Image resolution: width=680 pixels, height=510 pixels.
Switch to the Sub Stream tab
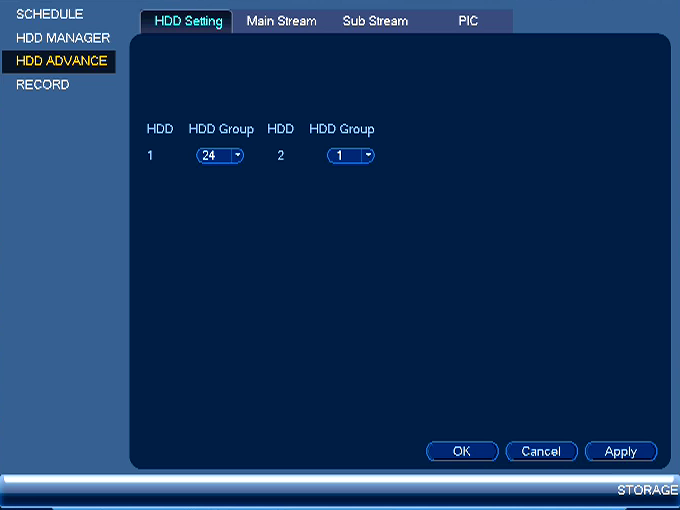click(x=375, y=21)
